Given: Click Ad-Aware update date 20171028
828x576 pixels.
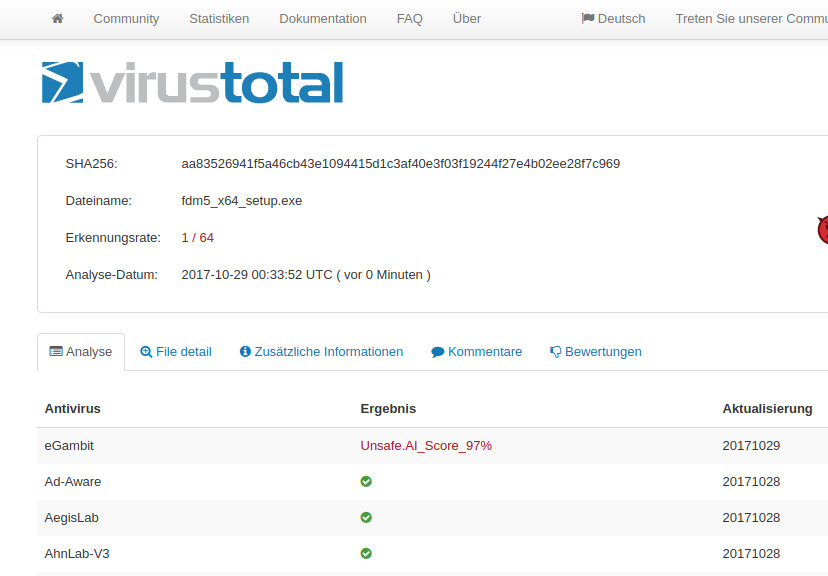Looking at the screenshot, I should [x=751, y=481].
